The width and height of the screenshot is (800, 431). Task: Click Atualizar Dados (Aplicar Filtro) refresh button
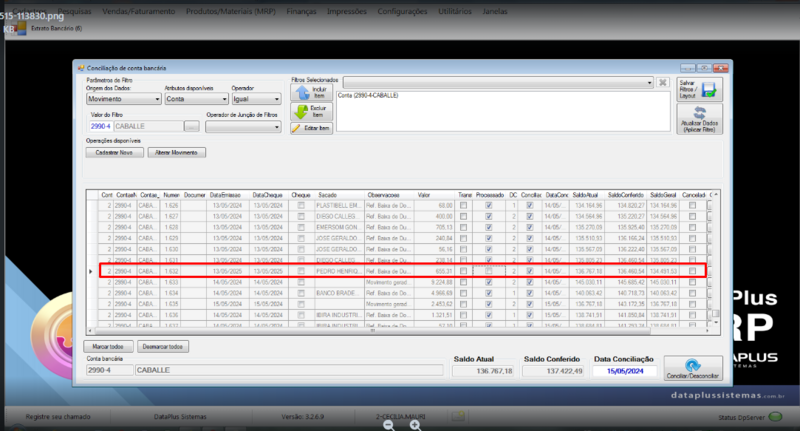[x=699, y=119]
